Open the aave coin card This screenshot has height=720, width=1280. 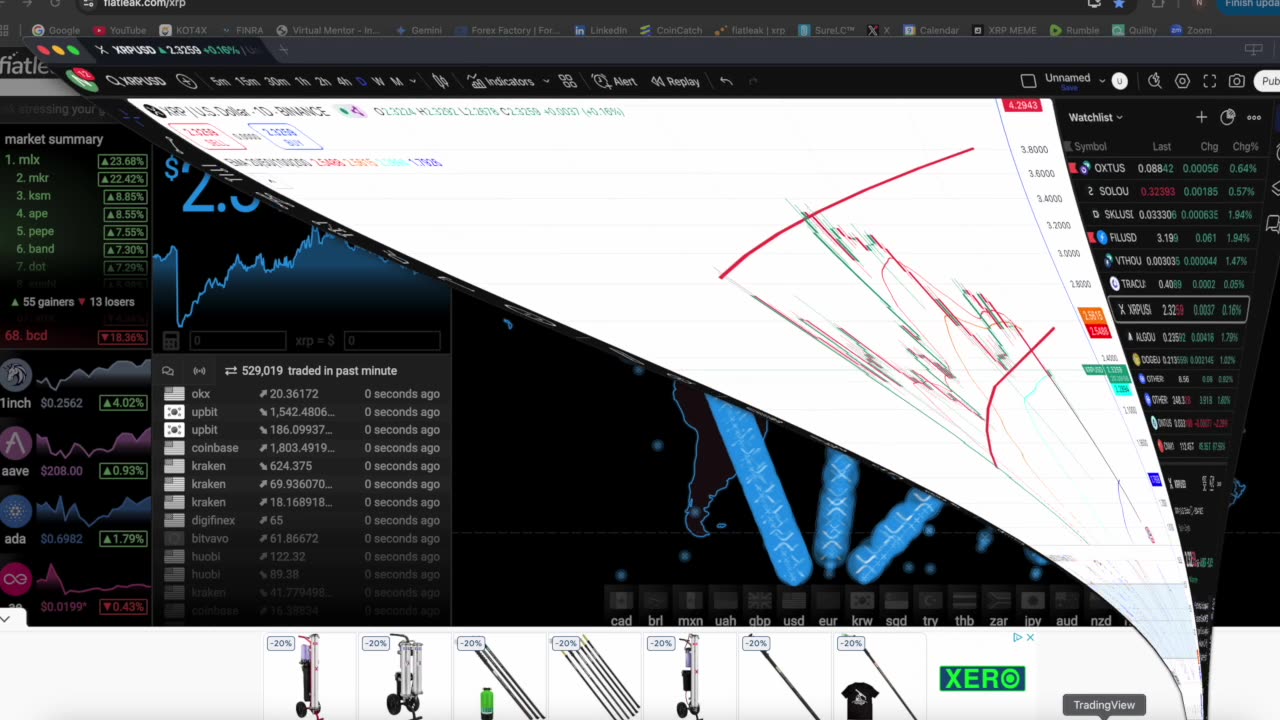pos(75,454)
